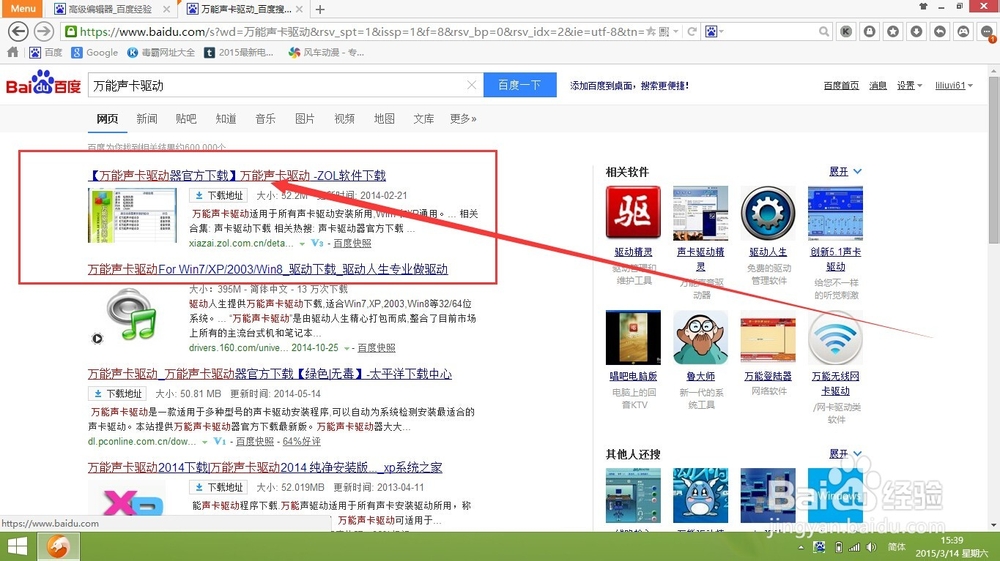Open the 百度 bookmark

pyautogui.click(x=46, y=52)
